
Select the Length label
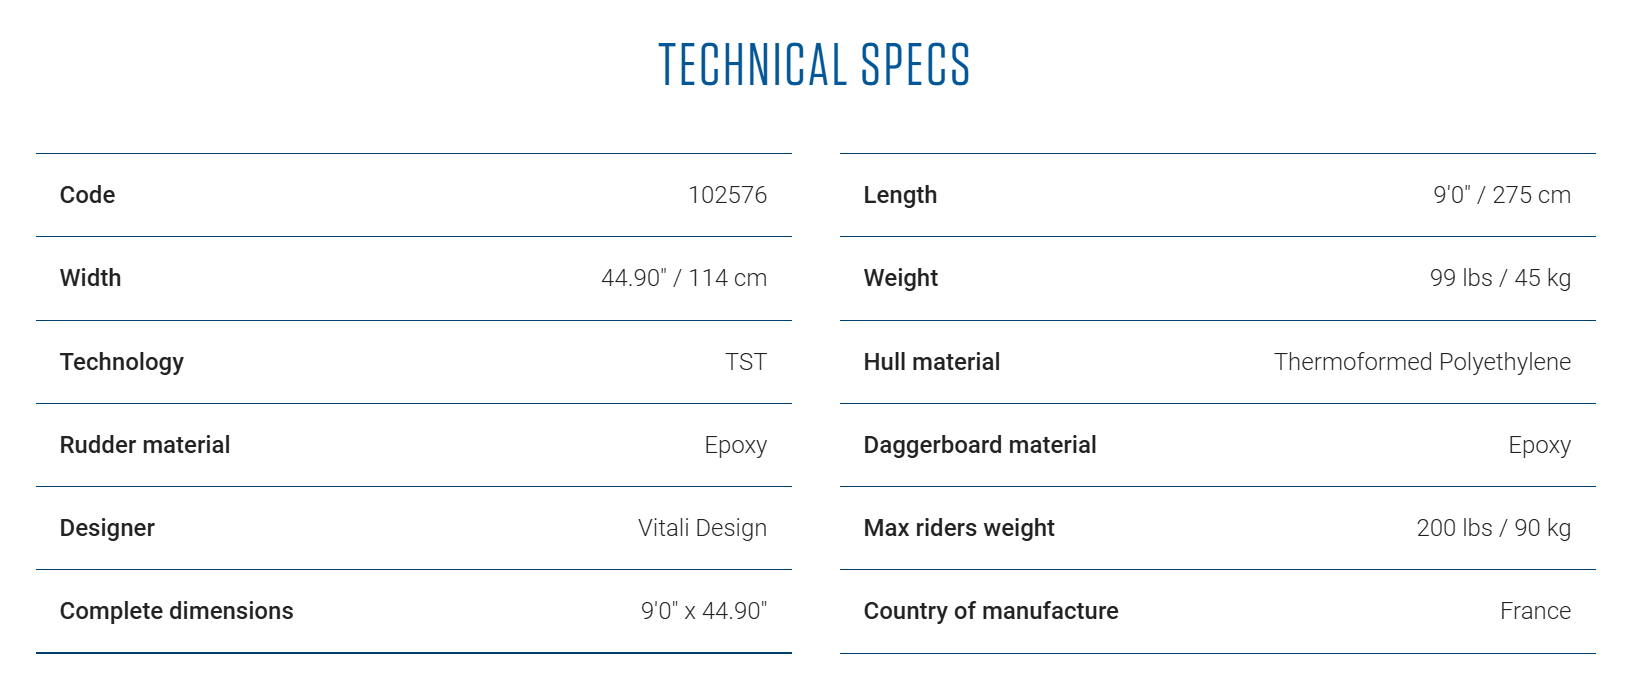(x=900, y=195)
